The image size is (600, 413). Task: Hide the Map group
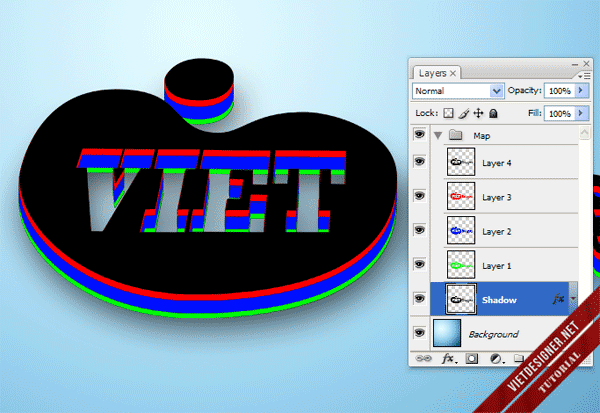click(419, 134)
